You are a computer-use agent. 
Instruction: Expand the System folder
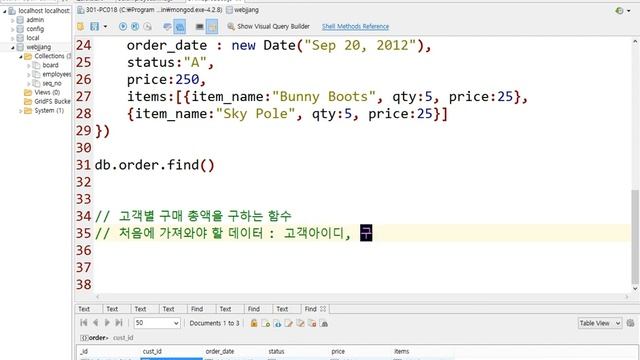(x=20, y=111)
